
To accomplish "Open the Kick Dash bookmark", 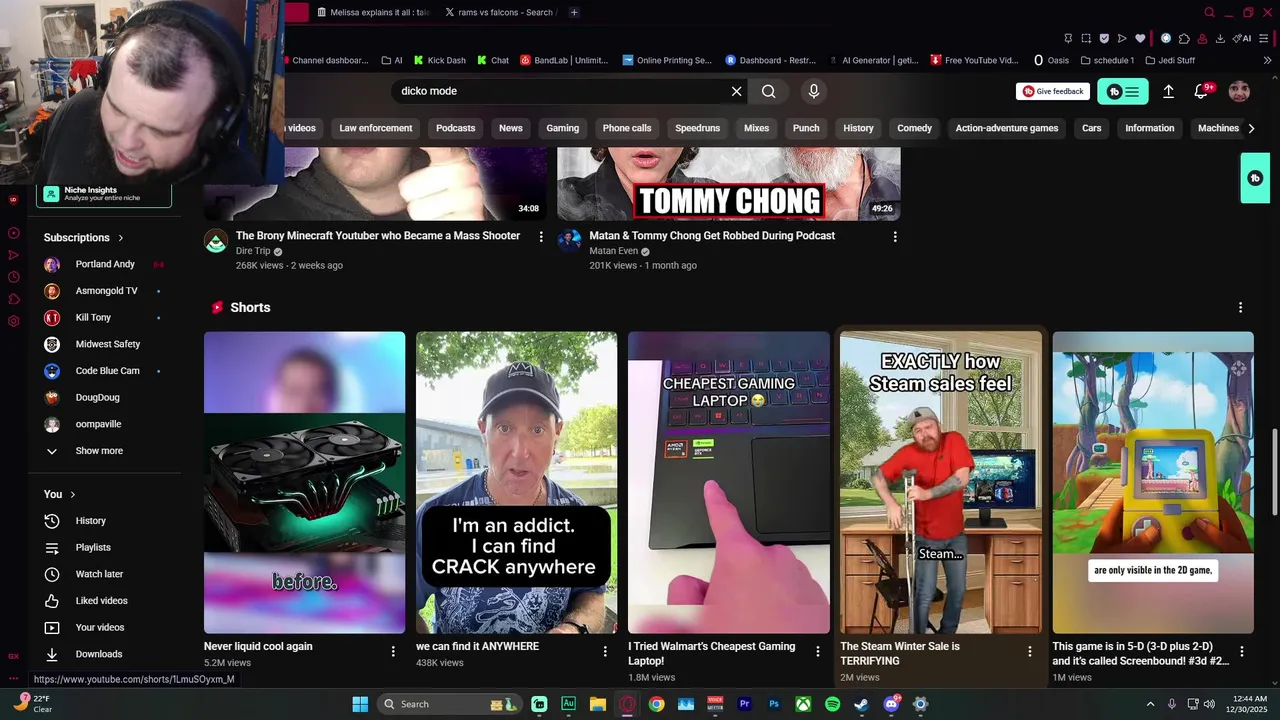I will 439,60.
